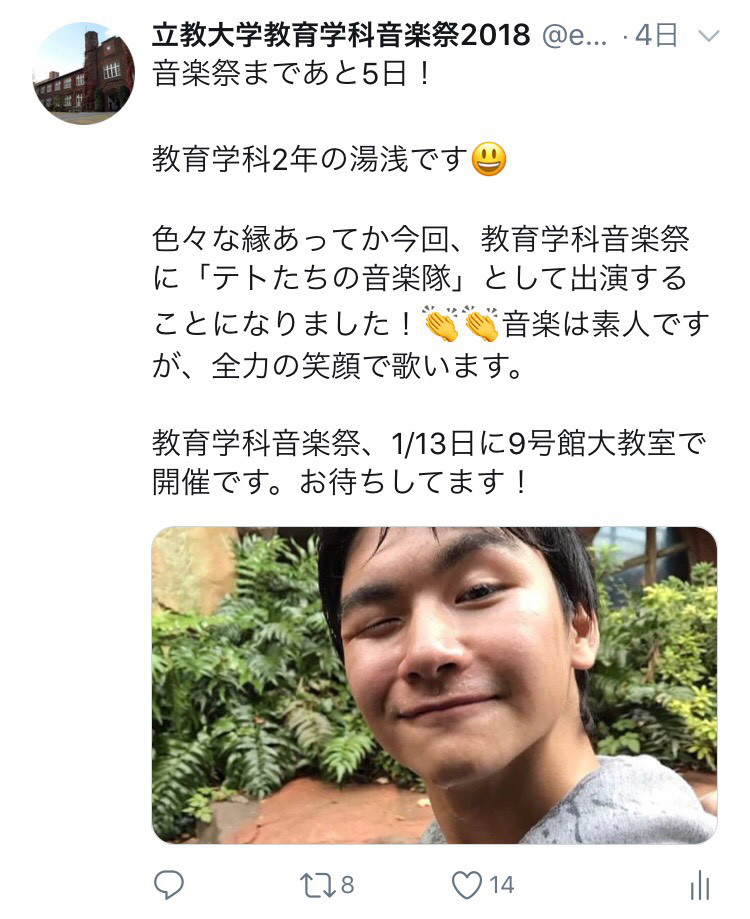This screenshot has height=919, width=750.
Task: Tap the 1/13日に9号館大教室で sentence
Action: [548, 444]
